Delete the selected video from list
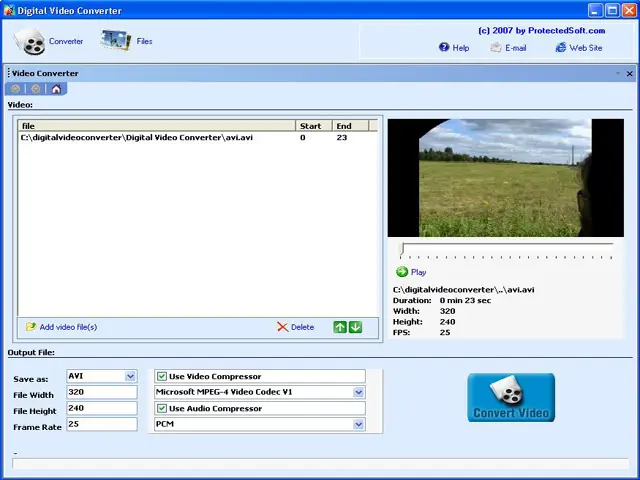The image size is (640, 480). [x=295, y=327]
